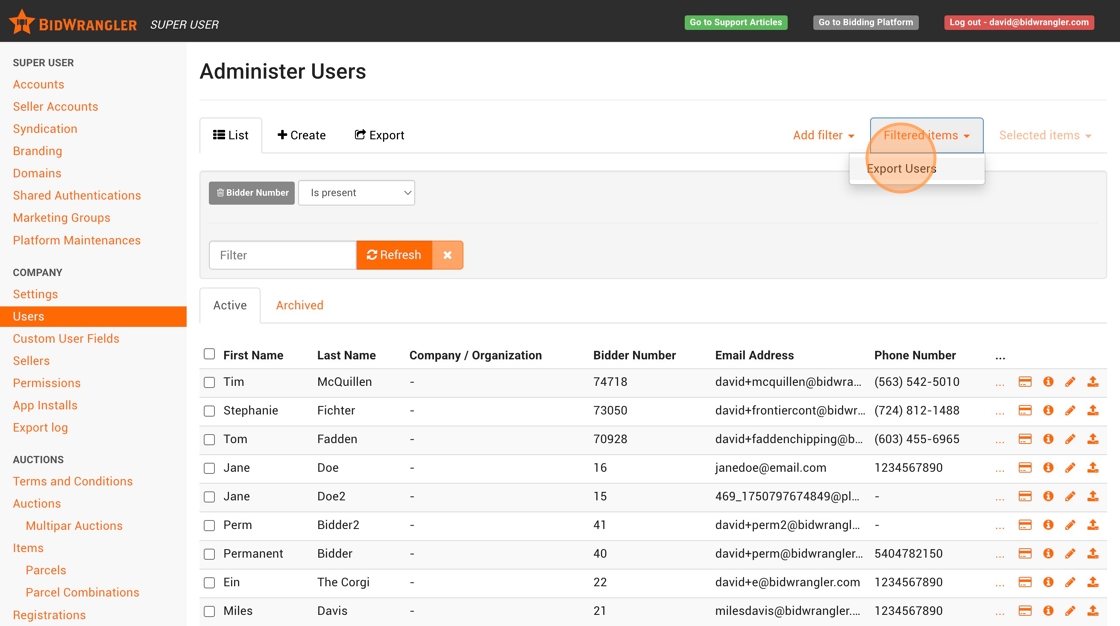Click into the Filter text field

click(282, 255)
